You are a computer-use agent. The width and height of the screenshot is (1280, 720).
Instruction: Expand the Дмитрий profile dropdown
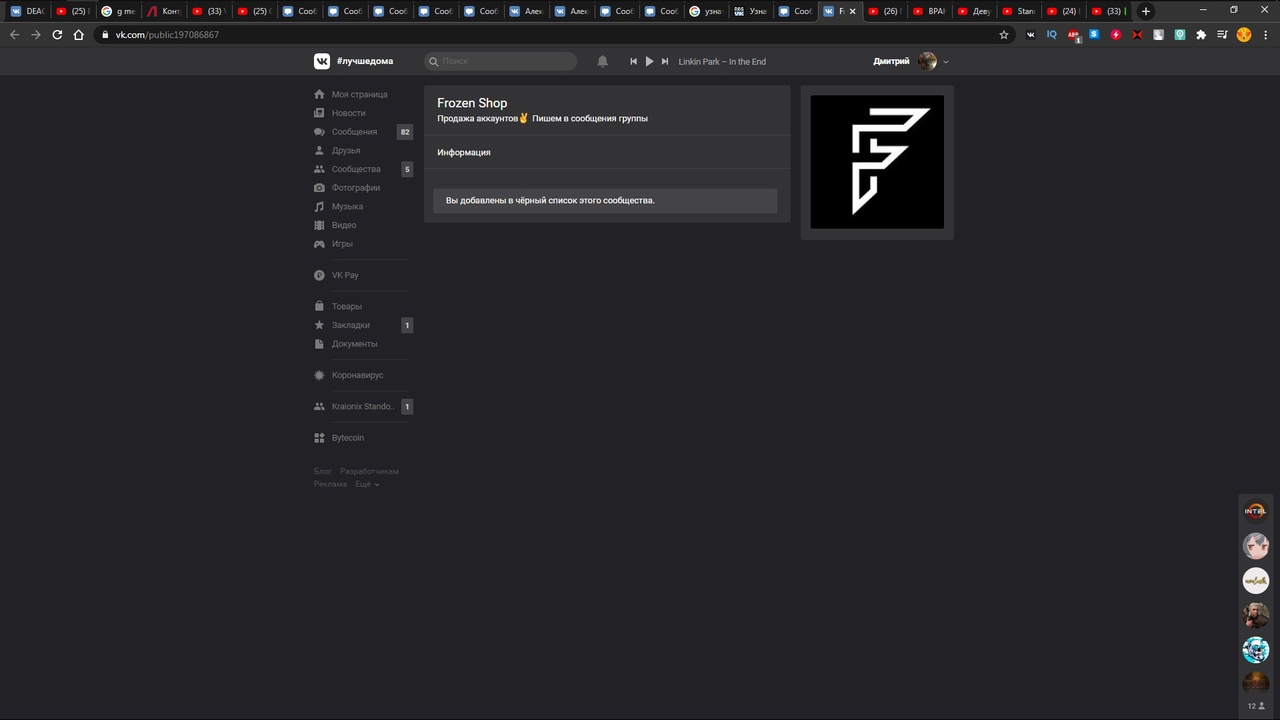(946, 62)
